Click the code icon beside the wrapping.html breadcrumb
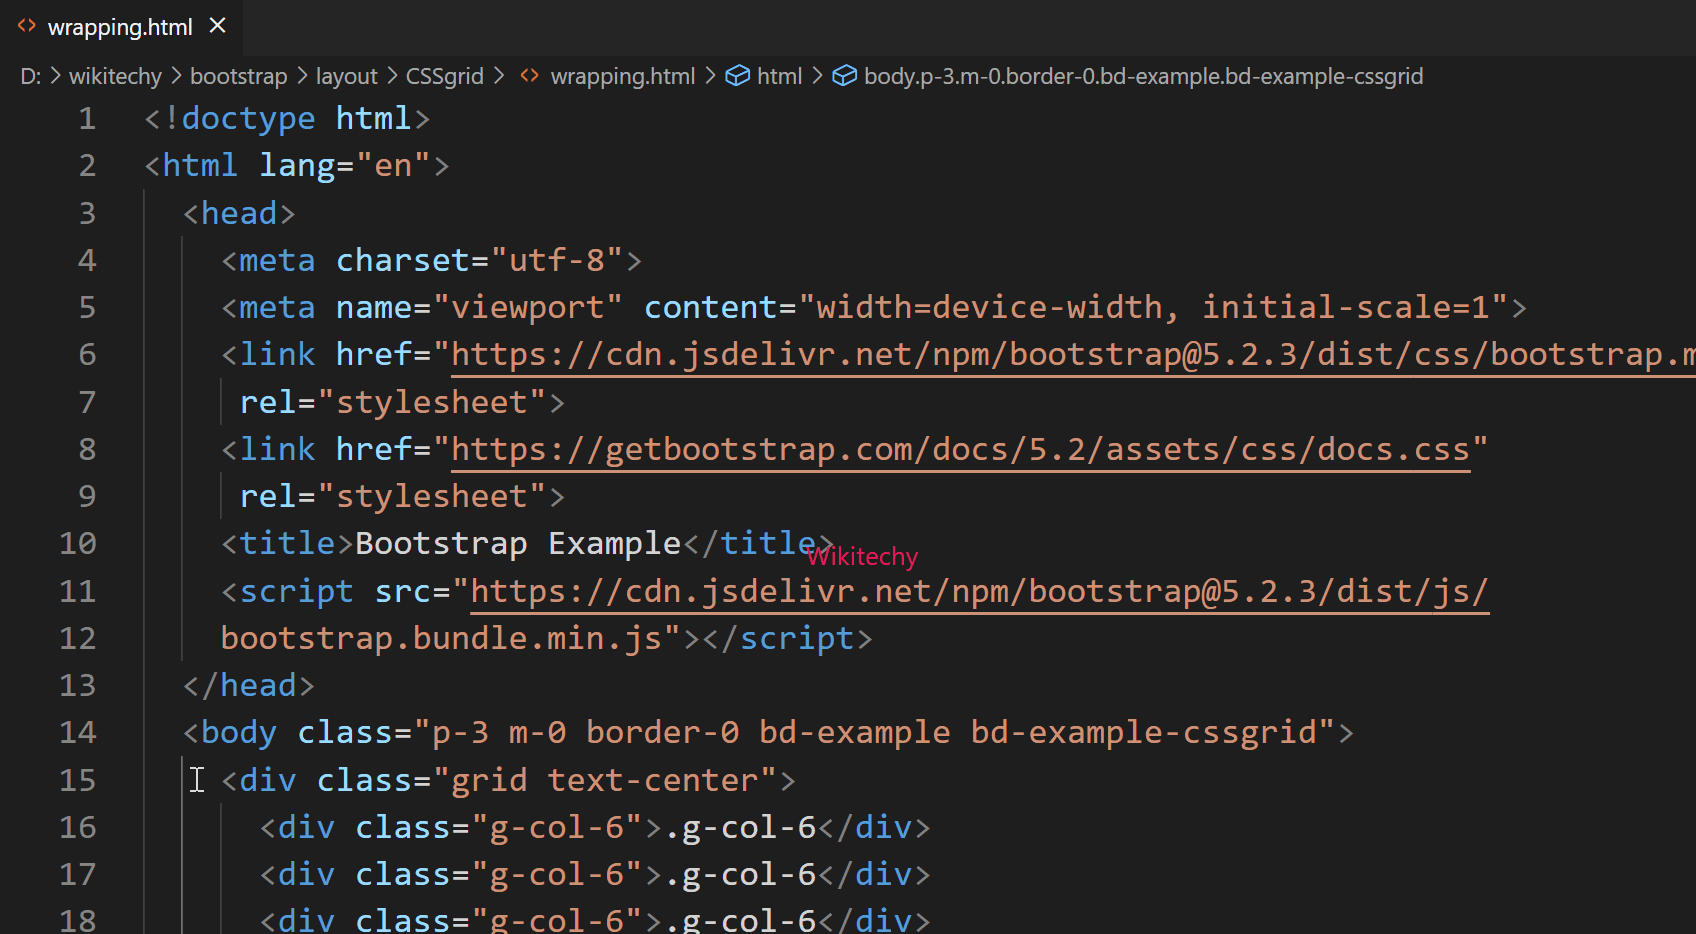Viewport: 1696px width, 934px height. 529,76
